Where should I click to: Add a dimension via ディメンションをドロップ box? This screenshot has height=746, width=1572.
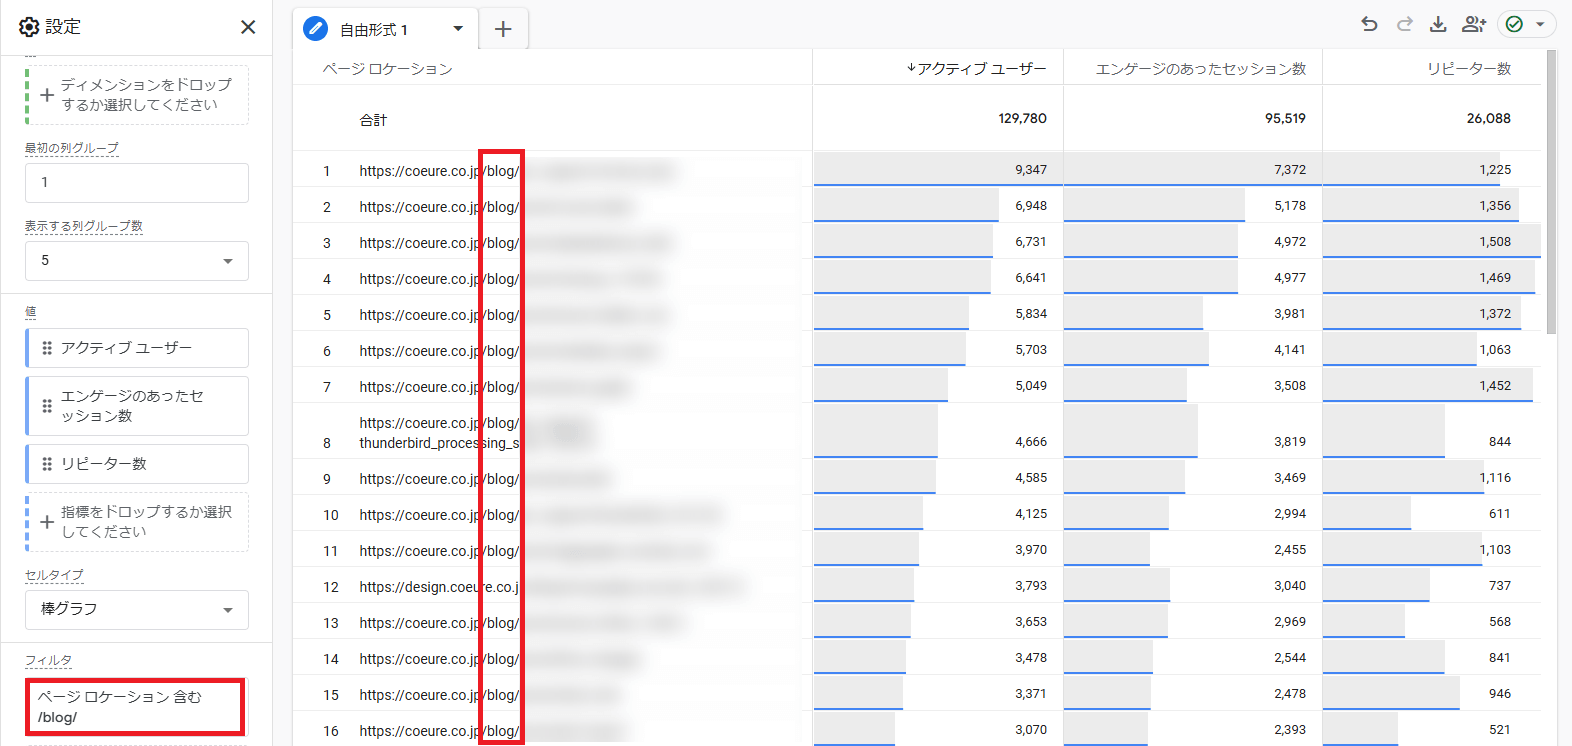(137, 95)
